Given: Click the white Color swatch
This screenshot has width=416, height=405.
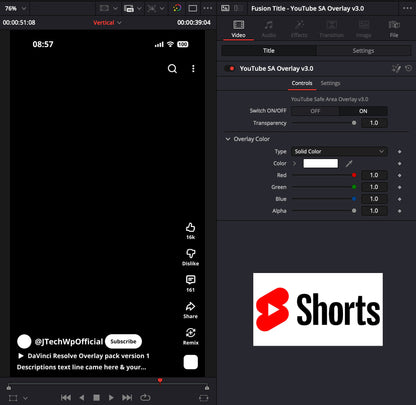Looking at the screenshot, I should [320, 163].
